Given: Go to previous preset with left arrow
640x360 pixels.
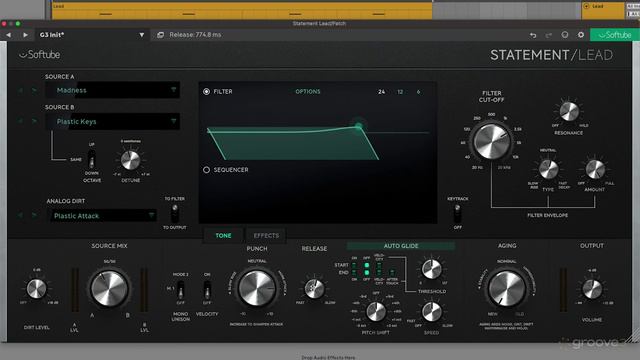Looking at the screenshot, I should [x=9, y=35].
